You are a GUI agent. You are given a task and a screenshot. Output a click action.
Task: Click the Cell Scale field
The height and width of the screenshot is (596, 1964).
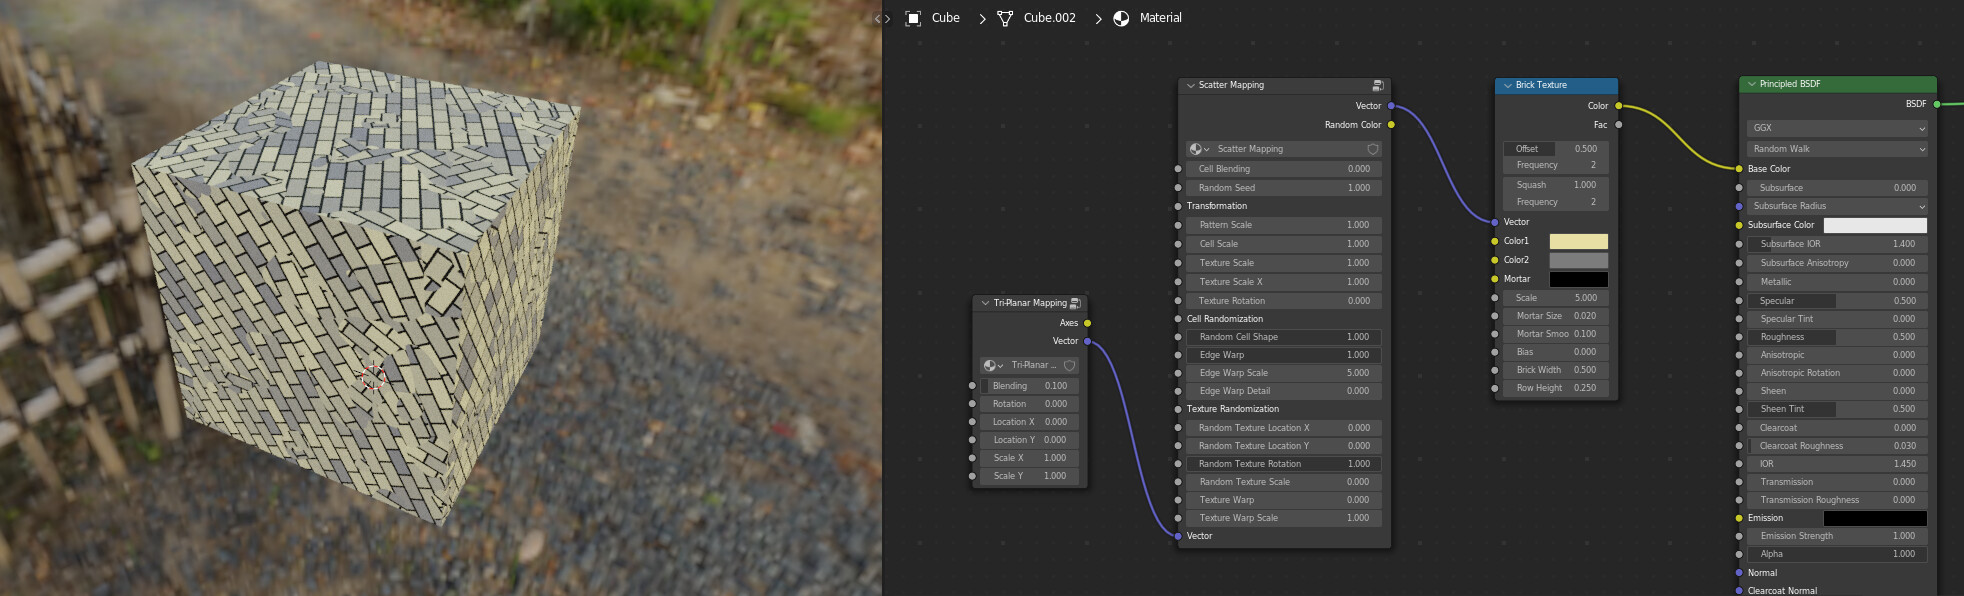[x=1284, y=244]
